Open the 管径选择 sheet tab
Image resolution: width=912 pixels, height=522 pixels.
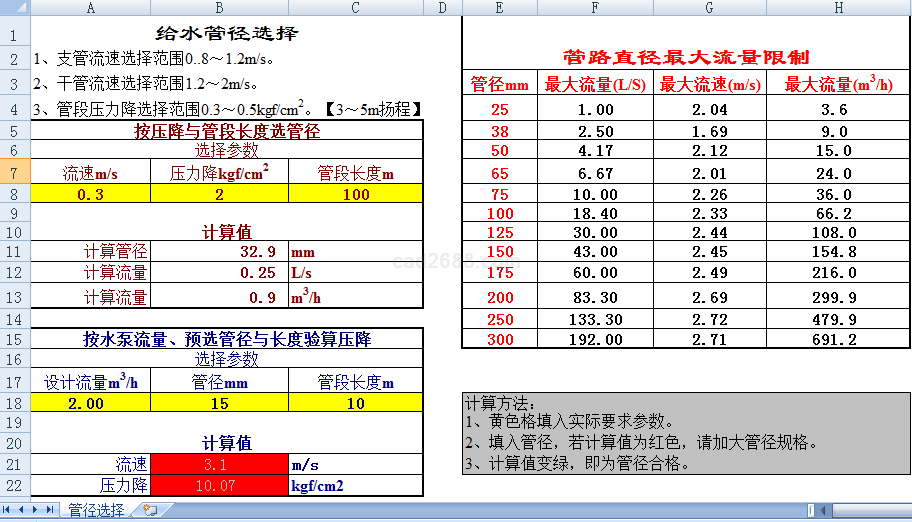coord(96,510)
